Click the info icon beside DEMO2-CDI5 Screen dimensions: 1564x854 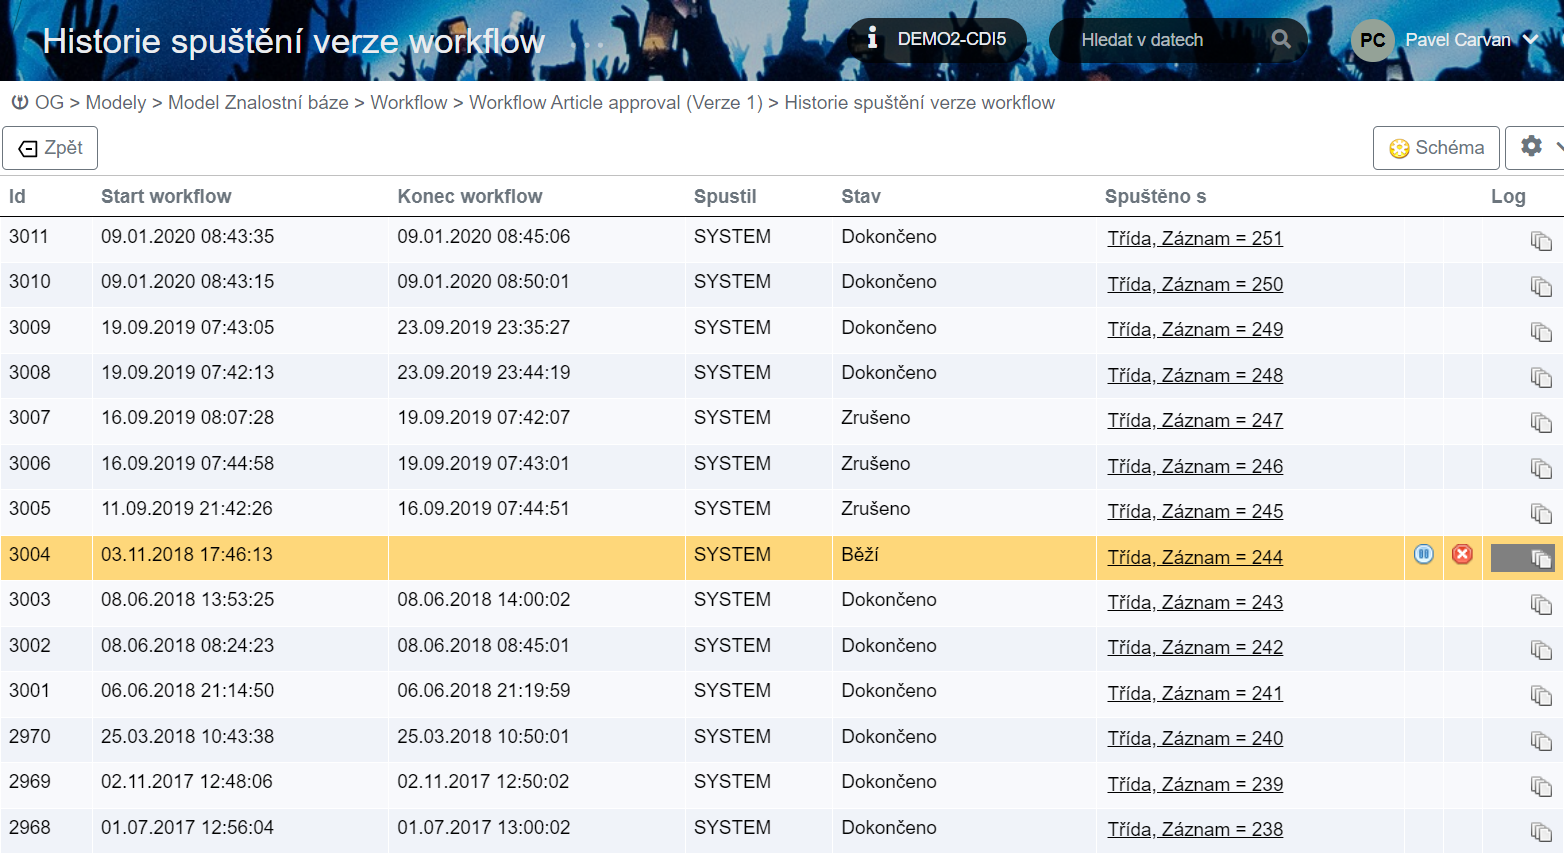(872, 38)
